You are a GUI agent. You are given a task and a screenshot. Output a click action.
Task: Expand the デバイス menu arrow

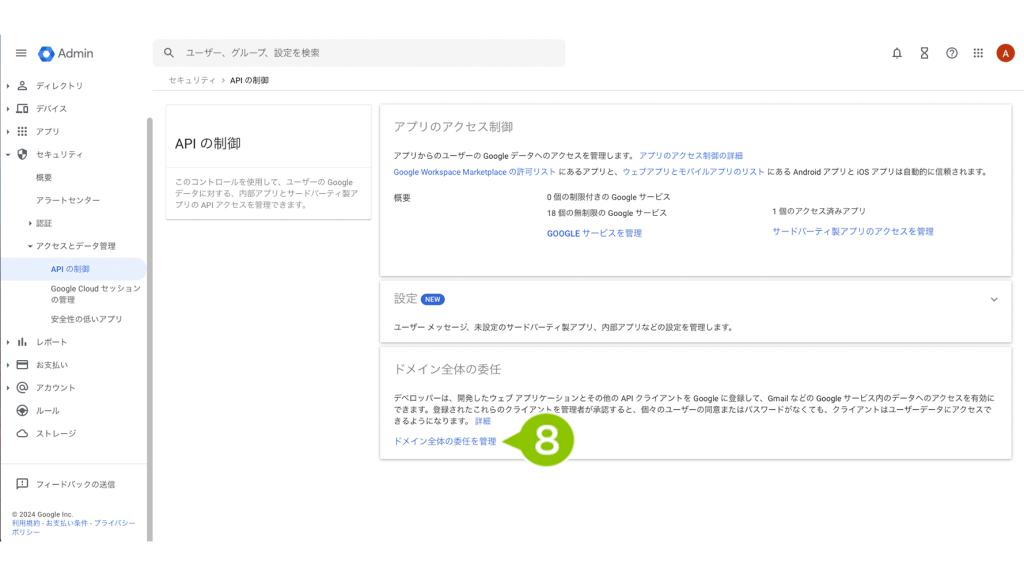pos(8,108)
